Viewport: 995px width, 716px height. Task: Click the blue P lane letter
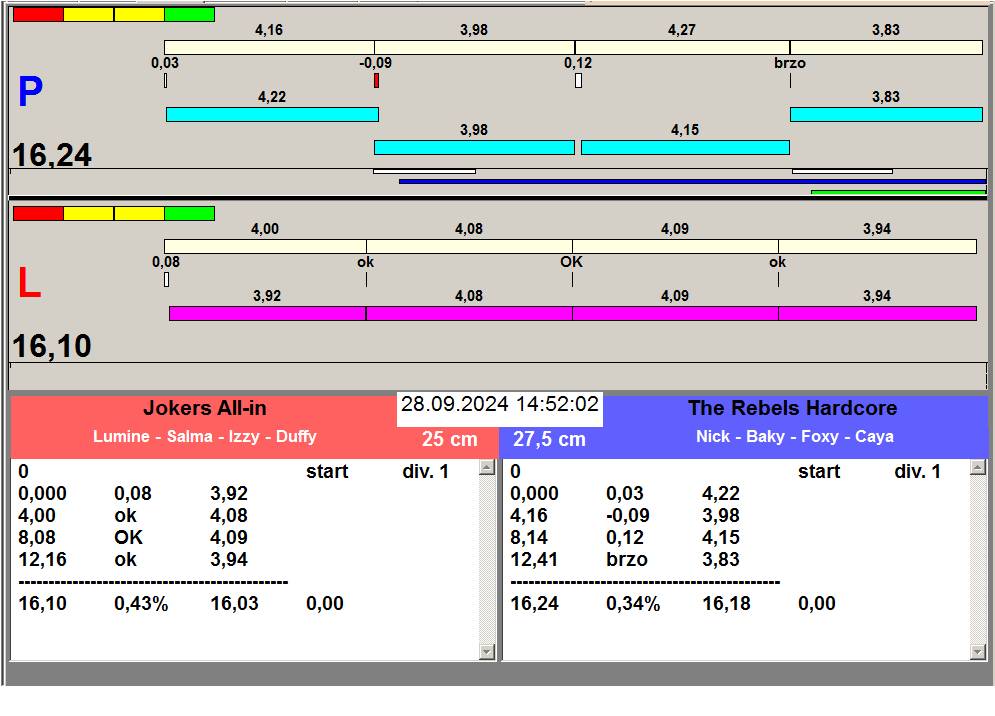[x=30, y=93]
